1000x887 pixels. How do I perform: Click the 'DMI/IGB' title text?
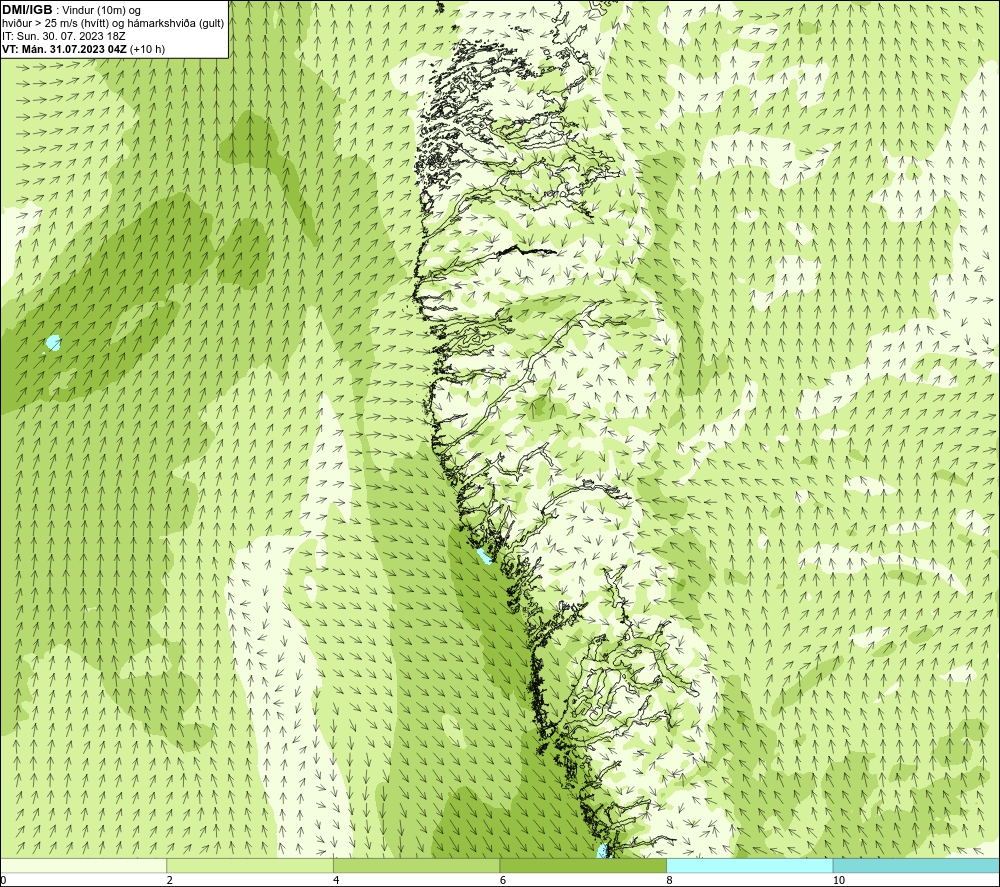(x=27, y=10)
